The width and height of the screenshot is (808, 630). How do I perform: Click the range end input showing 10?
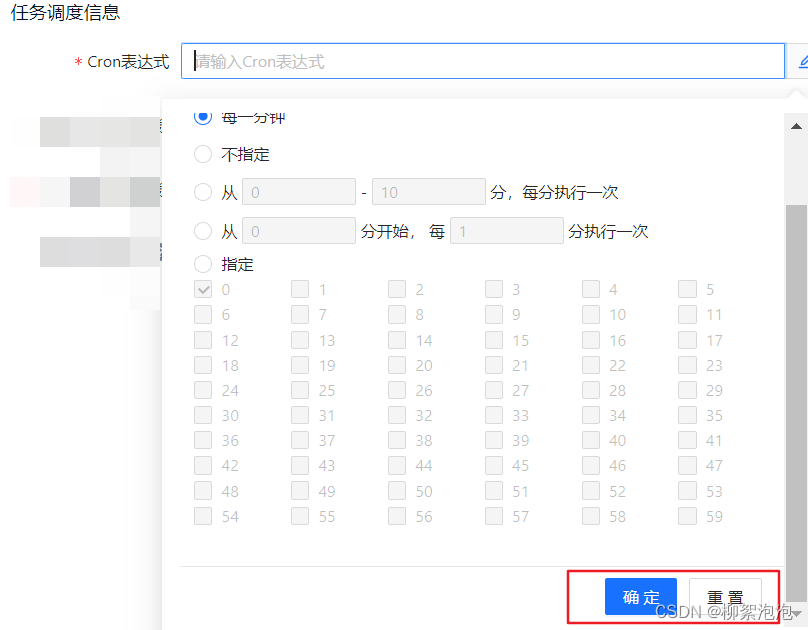click(428, 191)
